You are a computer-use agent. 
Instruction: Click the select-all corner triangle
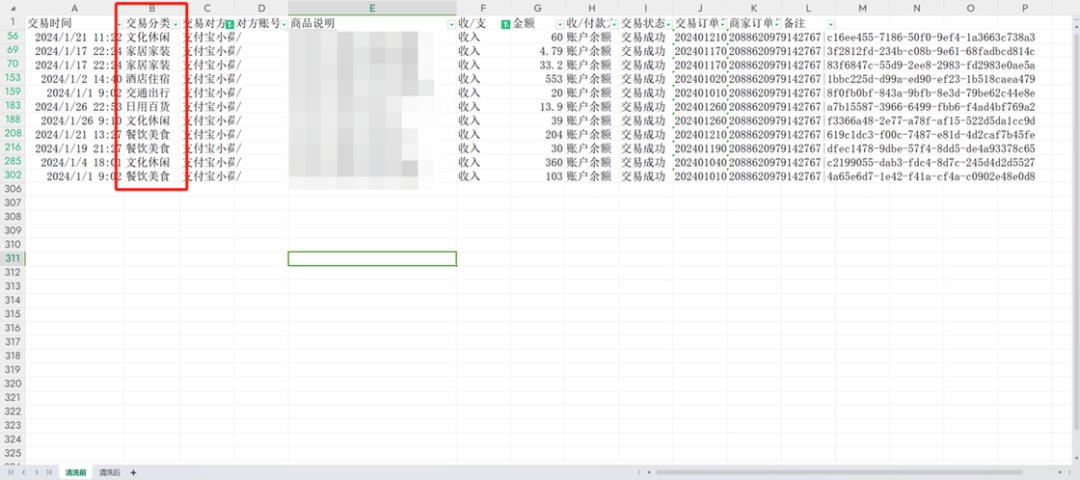(12, 8)
